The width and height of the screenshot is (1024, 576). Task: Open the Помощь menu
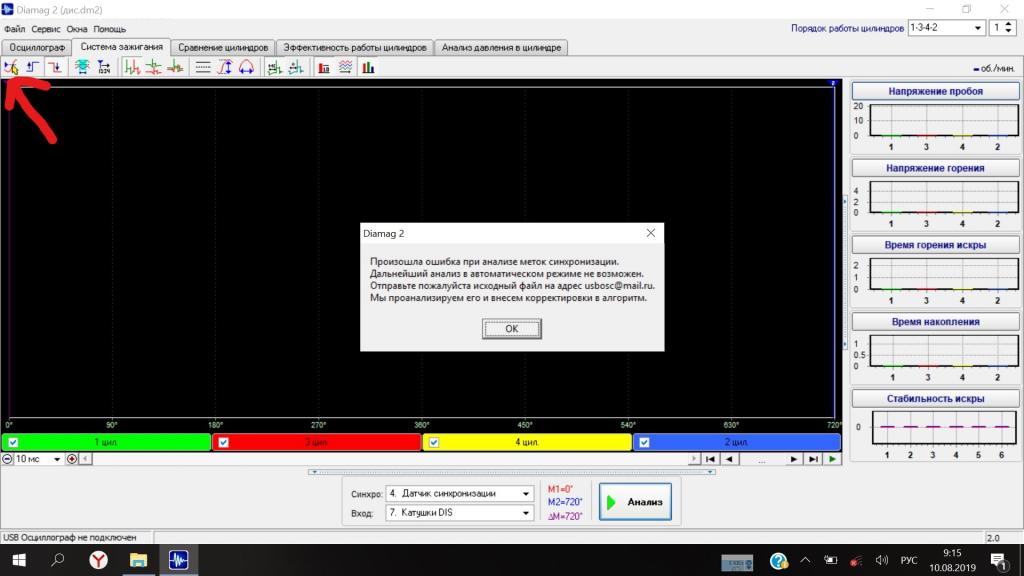(x=110, y=29)
